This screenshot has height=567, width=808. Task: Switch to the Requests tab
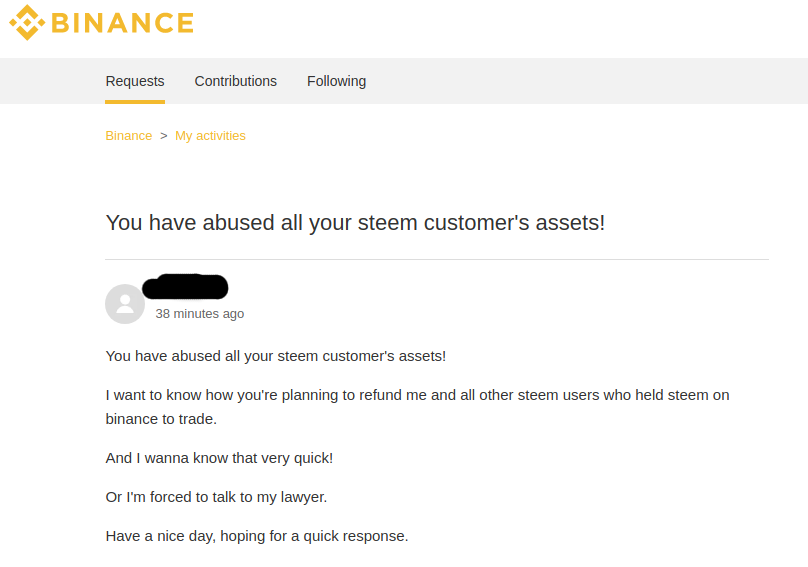click(x=135, y=81)
